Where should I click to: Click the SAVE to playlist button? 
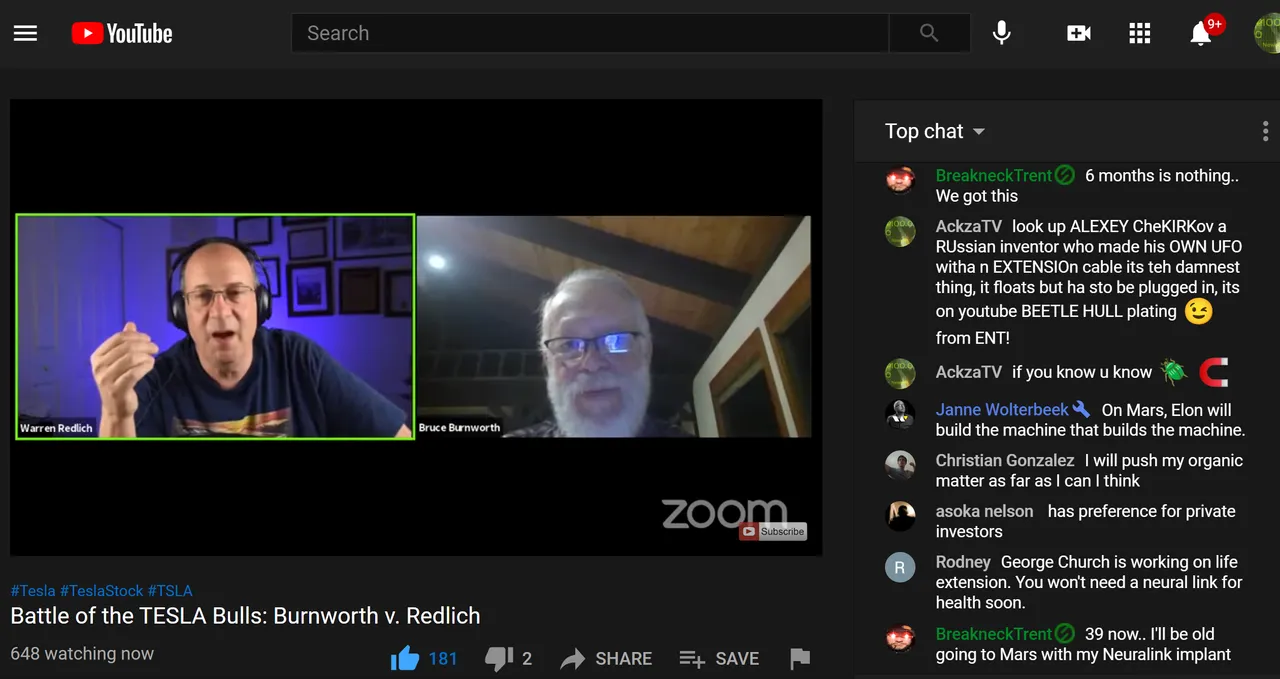click(719, 658)
